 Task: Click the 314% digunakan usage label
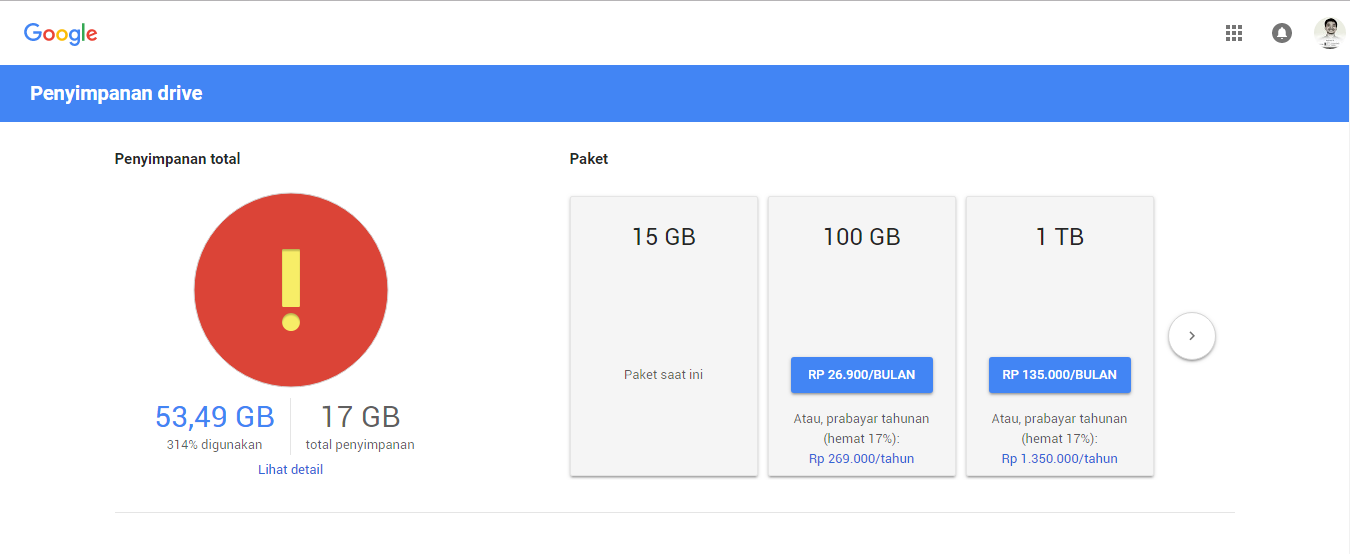[214, 445]
